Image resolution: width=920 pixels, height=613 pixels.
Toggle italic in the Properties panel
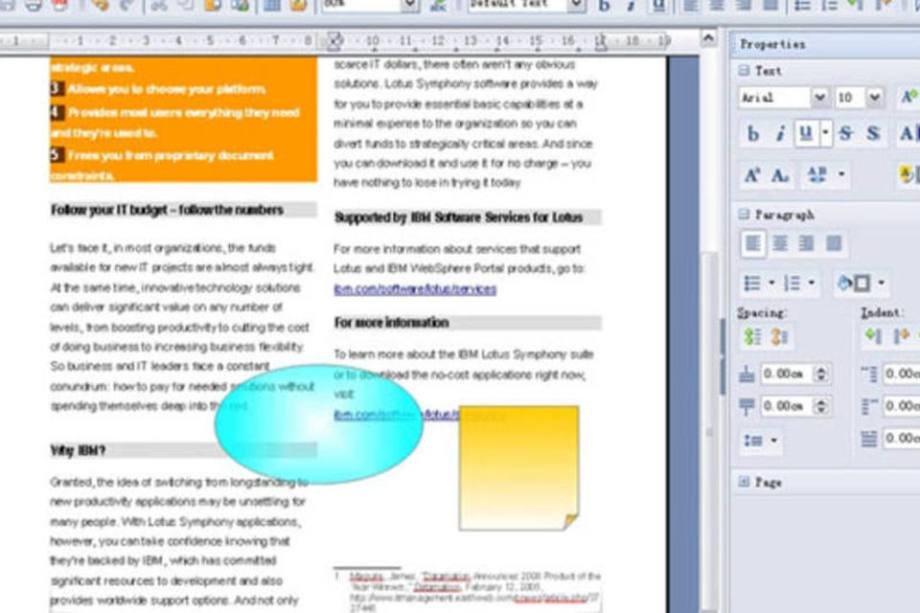tap(780, 134)
